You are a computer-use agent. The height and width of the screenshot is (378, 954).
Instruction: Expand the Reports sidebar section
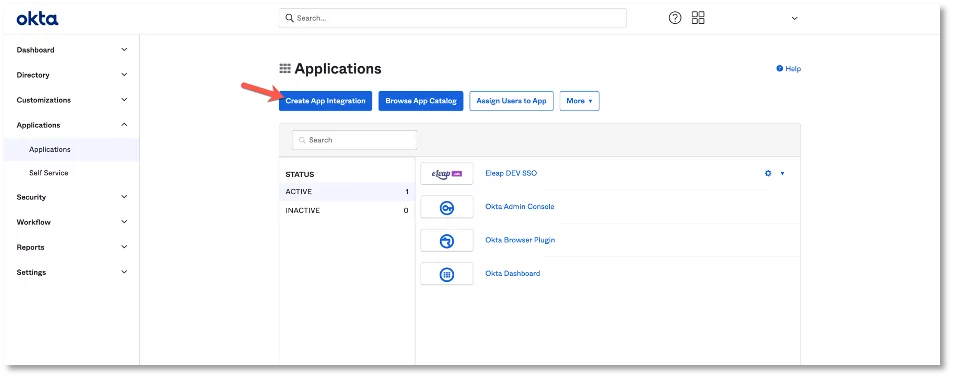pos(124,247)
